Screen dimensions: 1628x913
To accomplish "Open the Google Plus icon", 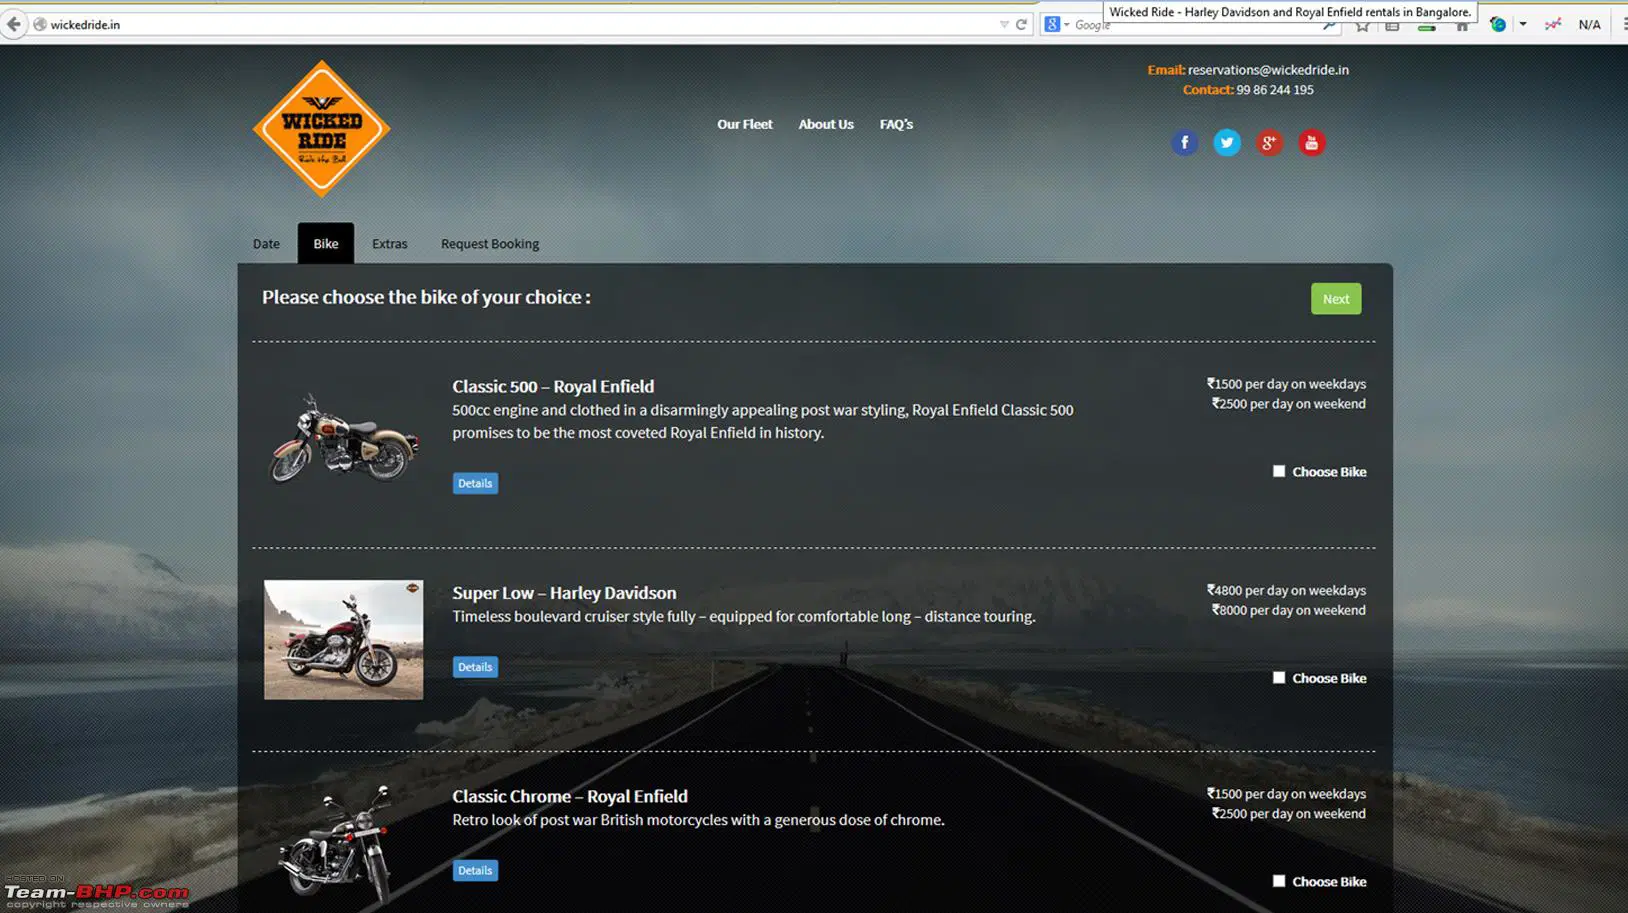I will pos(1269,143).
